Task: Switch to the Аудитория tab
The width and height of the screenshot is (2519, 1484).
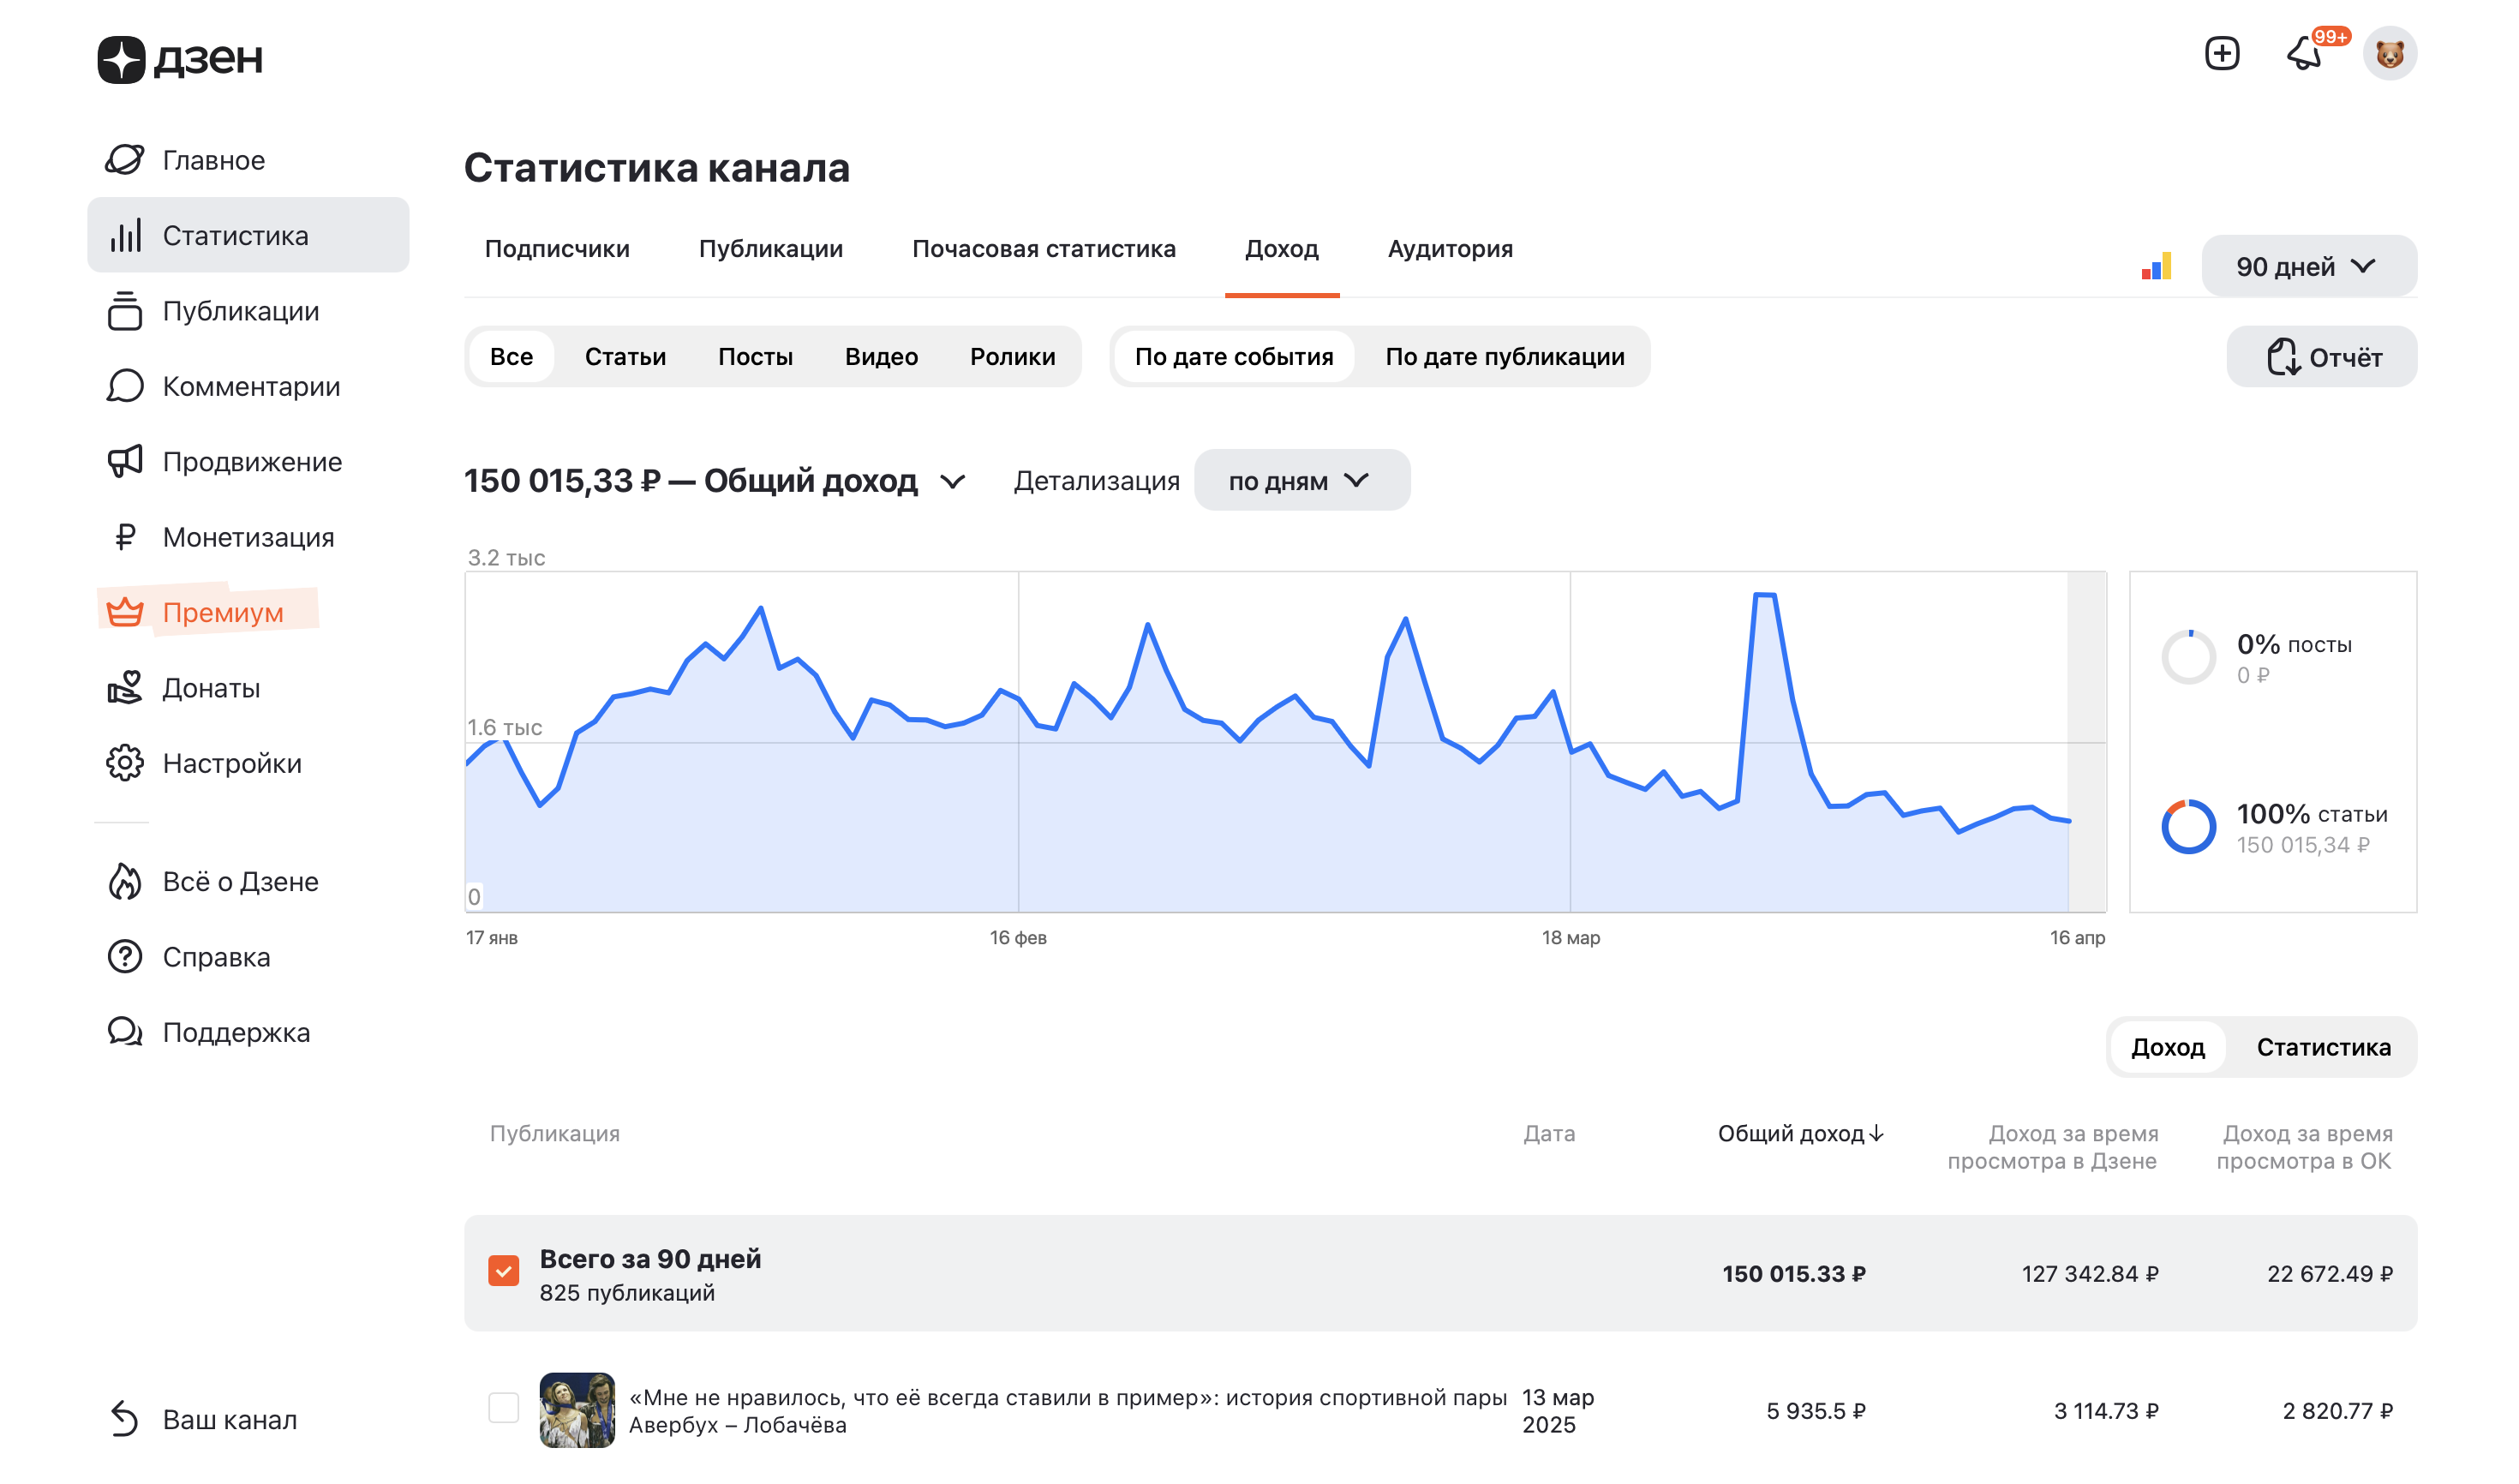Action: 1449,249
